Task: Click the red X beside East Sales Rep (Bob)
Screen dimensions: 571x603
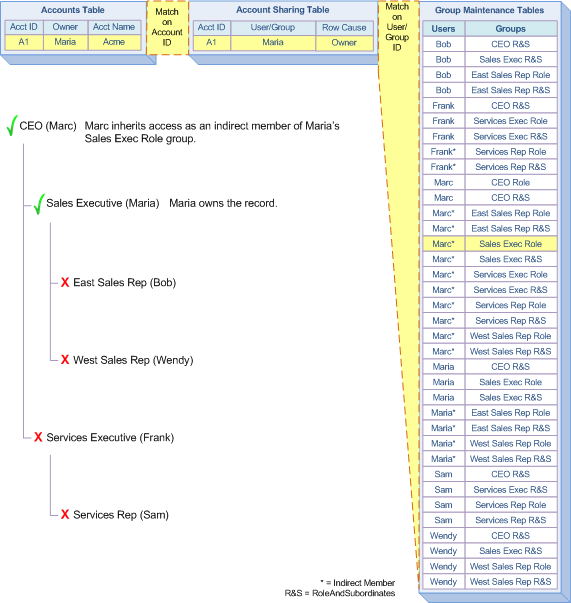Action: pos(65,282)
